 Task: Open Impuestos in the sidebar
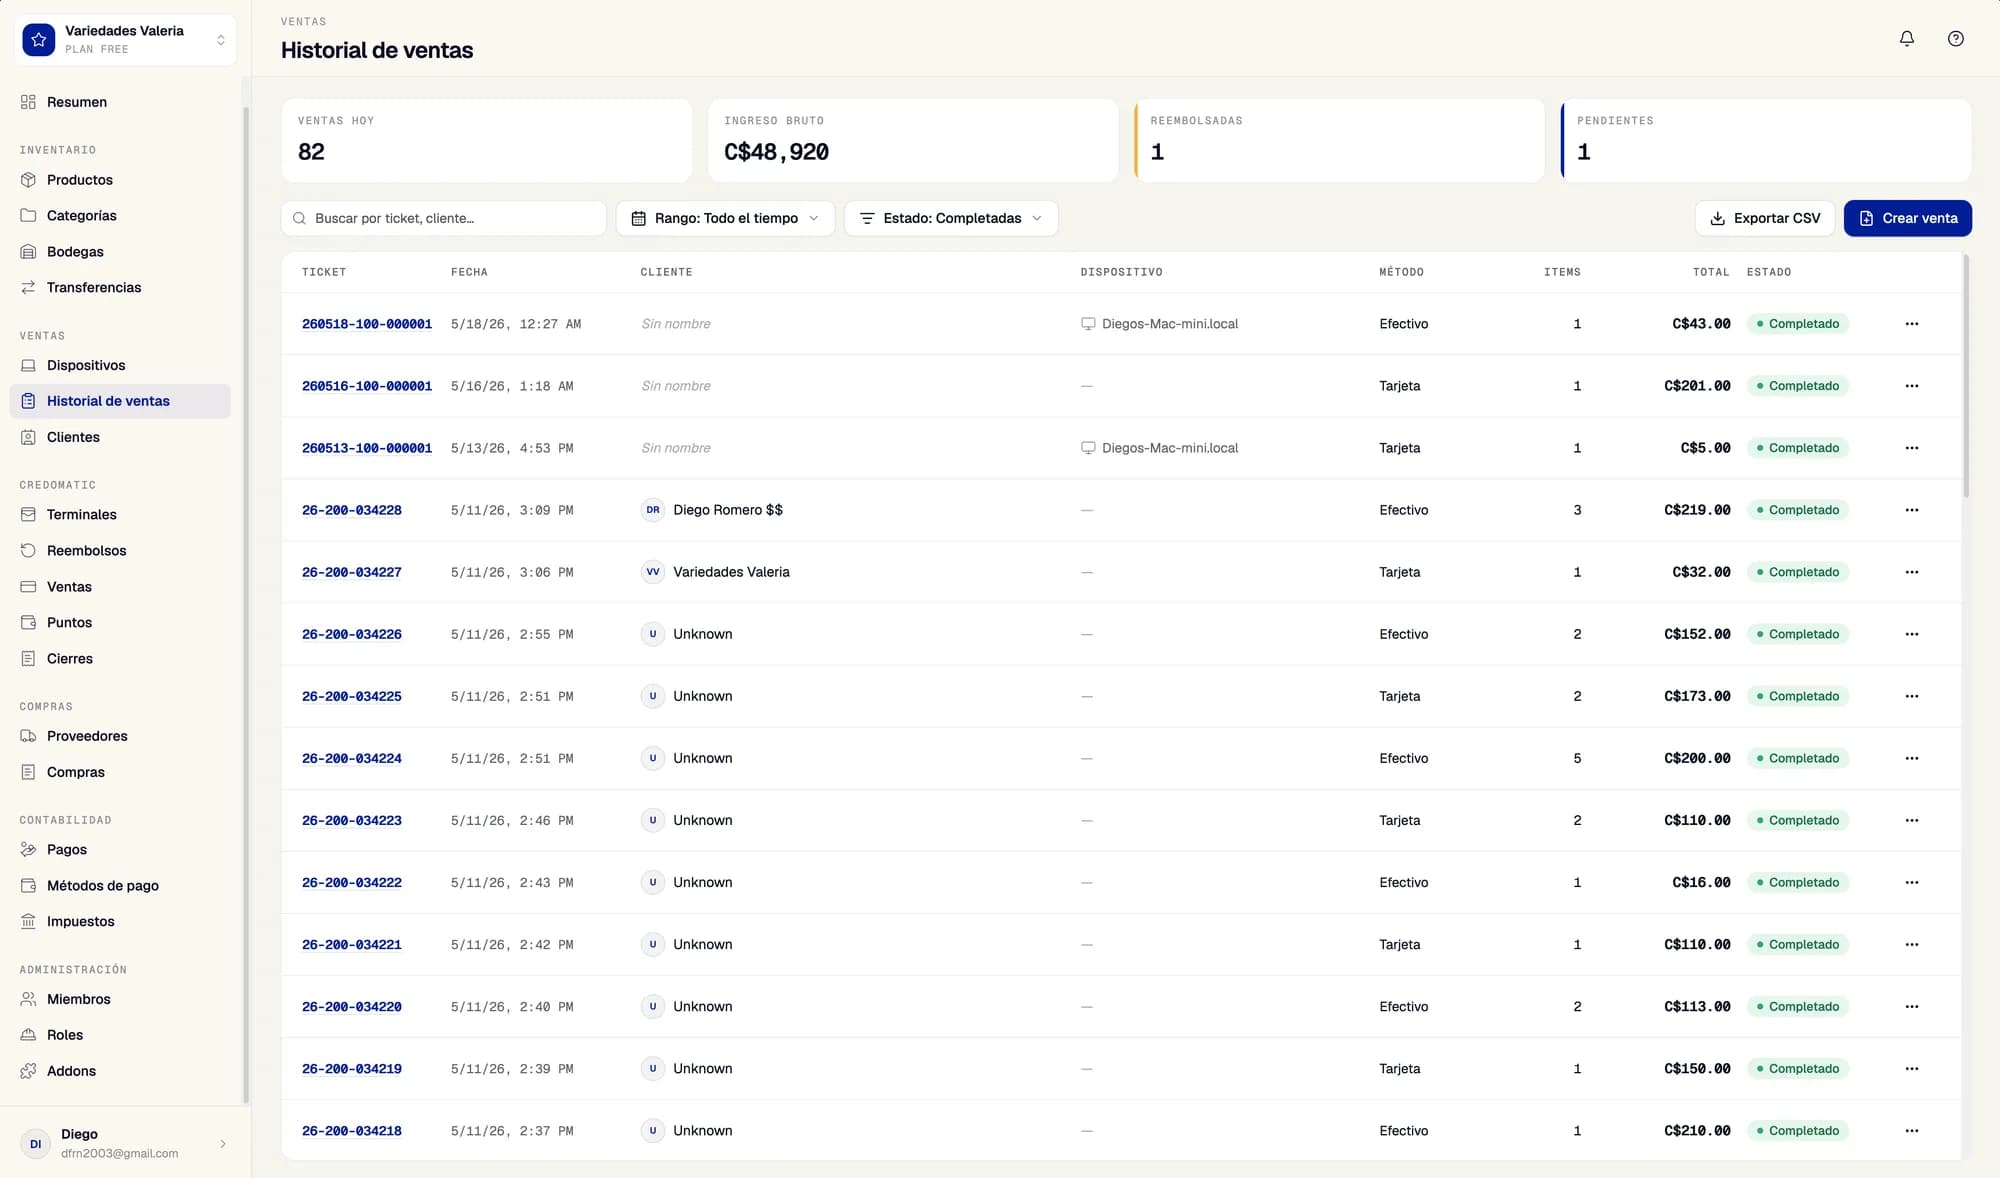120,921
